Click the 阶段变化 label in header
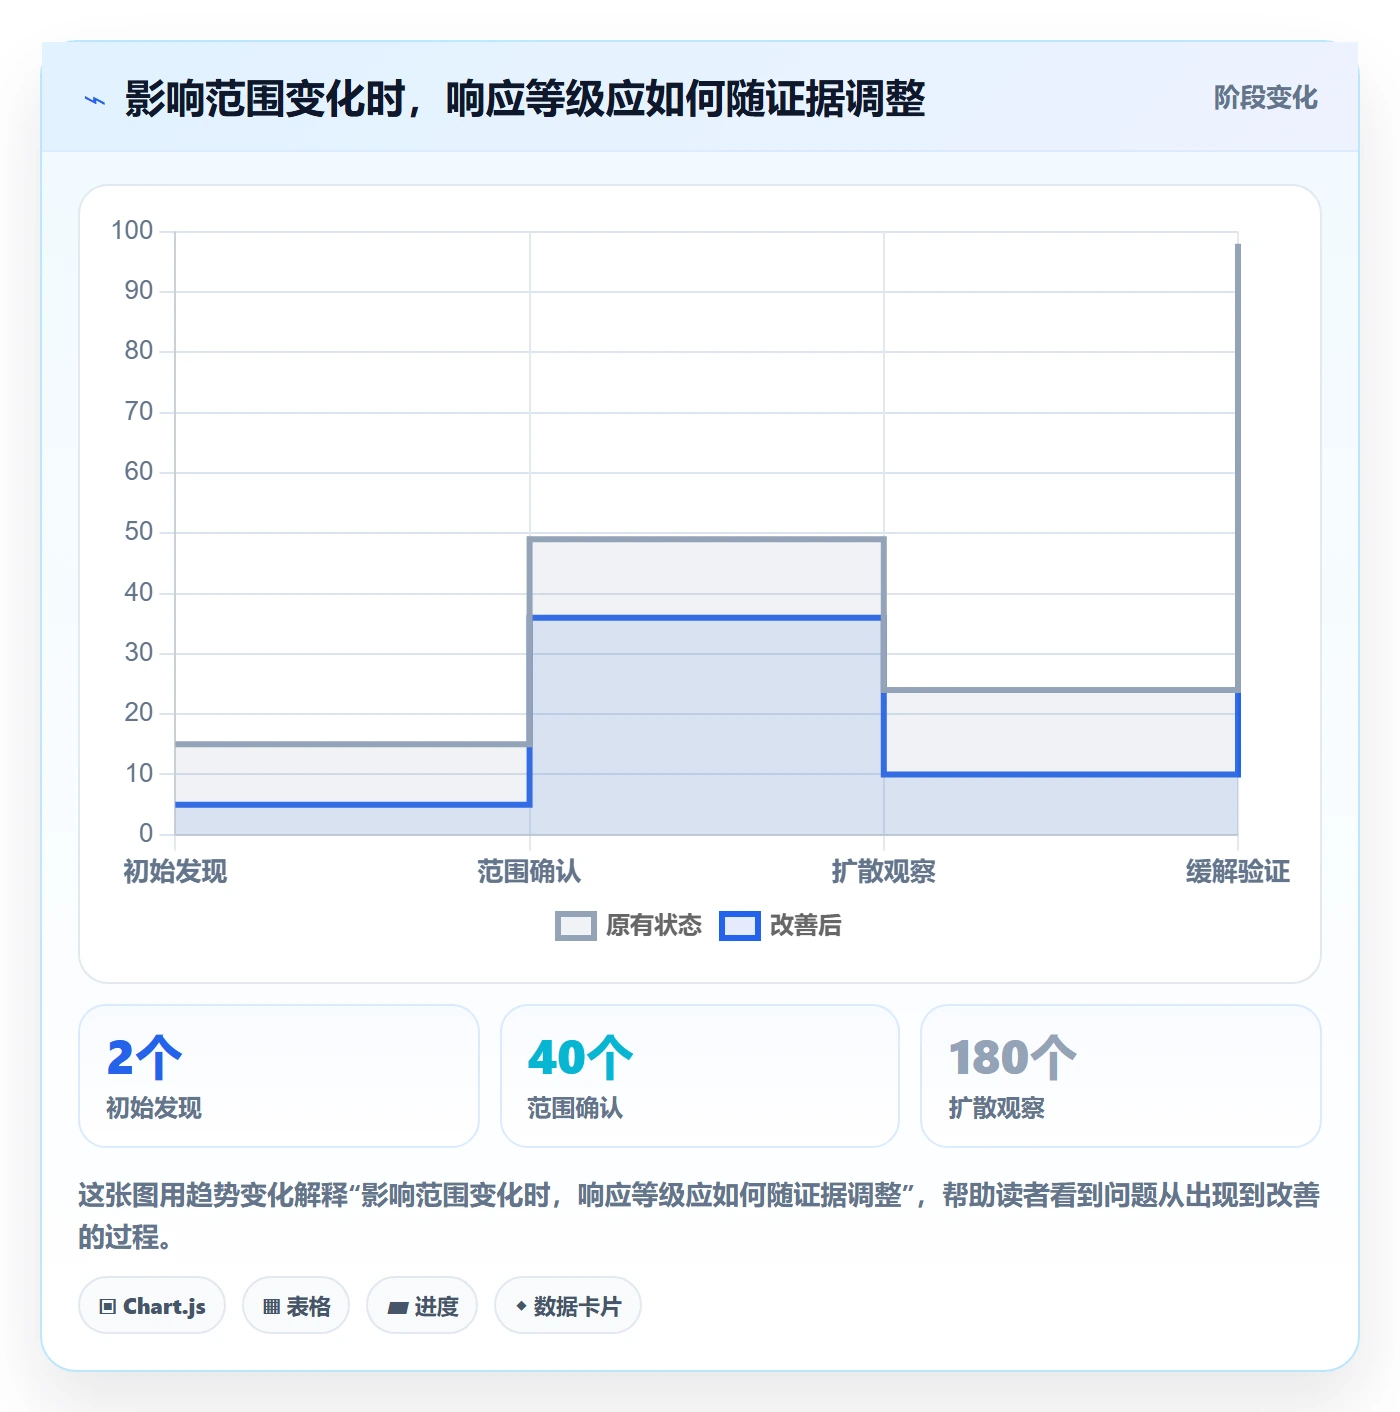Image resolution: width=1400 pixels, height=1412 pixels. click(x=1265, y=98)
